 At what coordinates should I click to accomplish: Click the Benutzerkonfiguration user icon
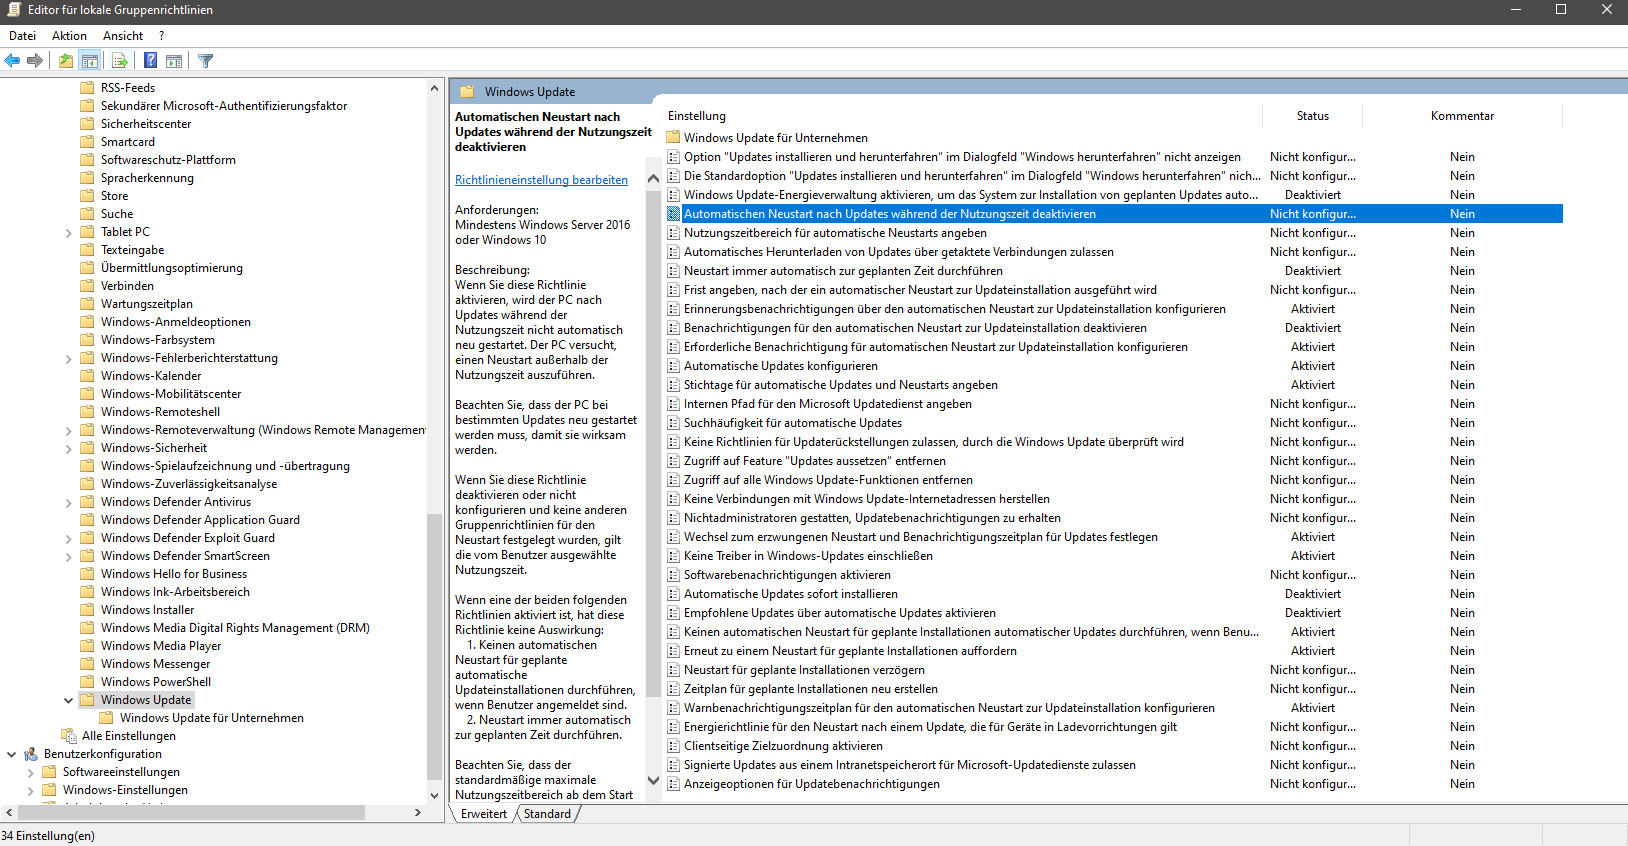31,754
